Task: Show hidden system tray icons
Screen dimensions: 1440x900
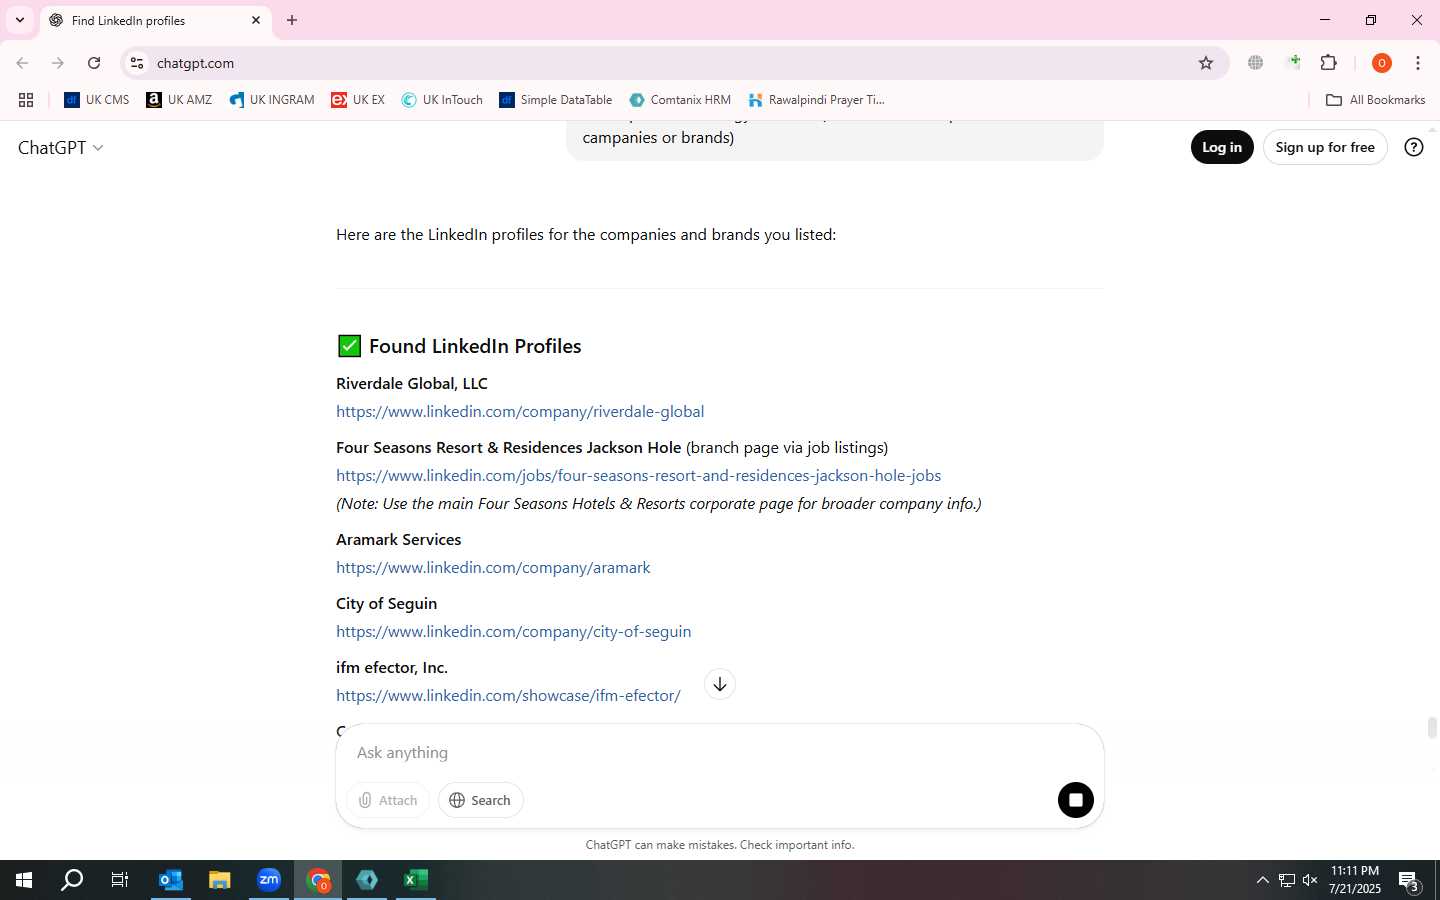Action: [x=1262, y=880]
